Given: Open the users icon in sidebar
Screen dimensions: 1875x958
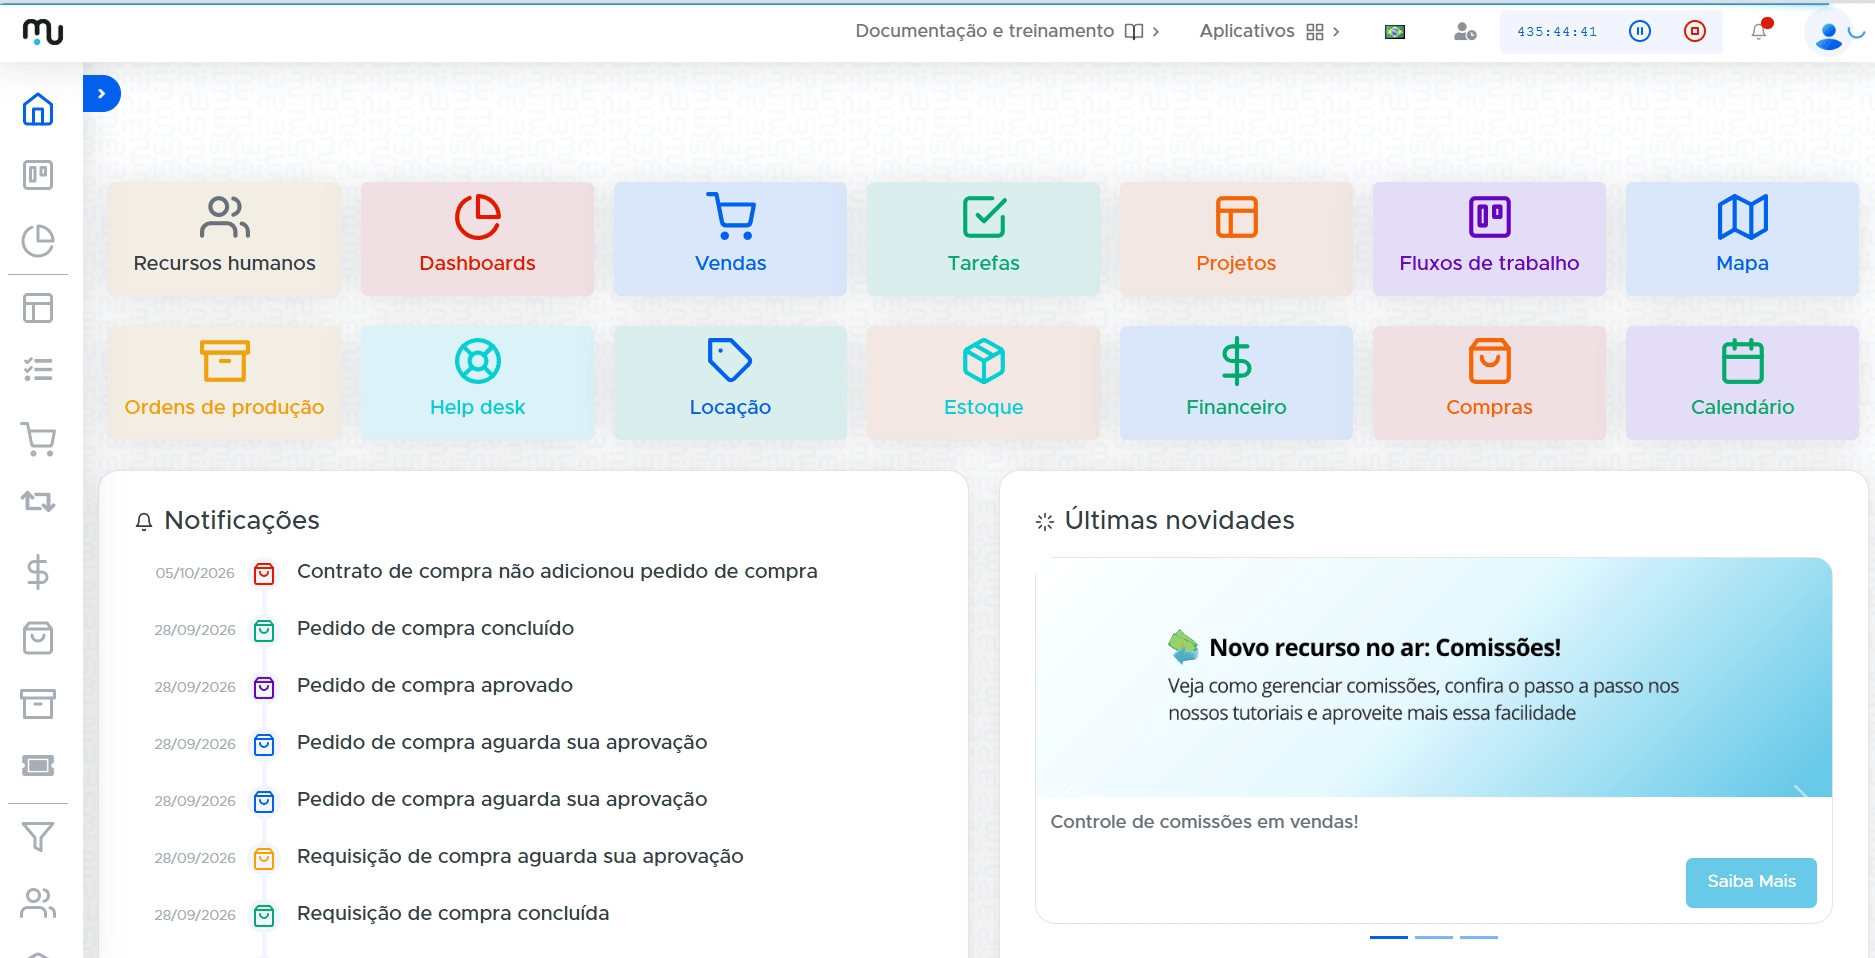Looking at the screenshot, I should coord(38,904).
